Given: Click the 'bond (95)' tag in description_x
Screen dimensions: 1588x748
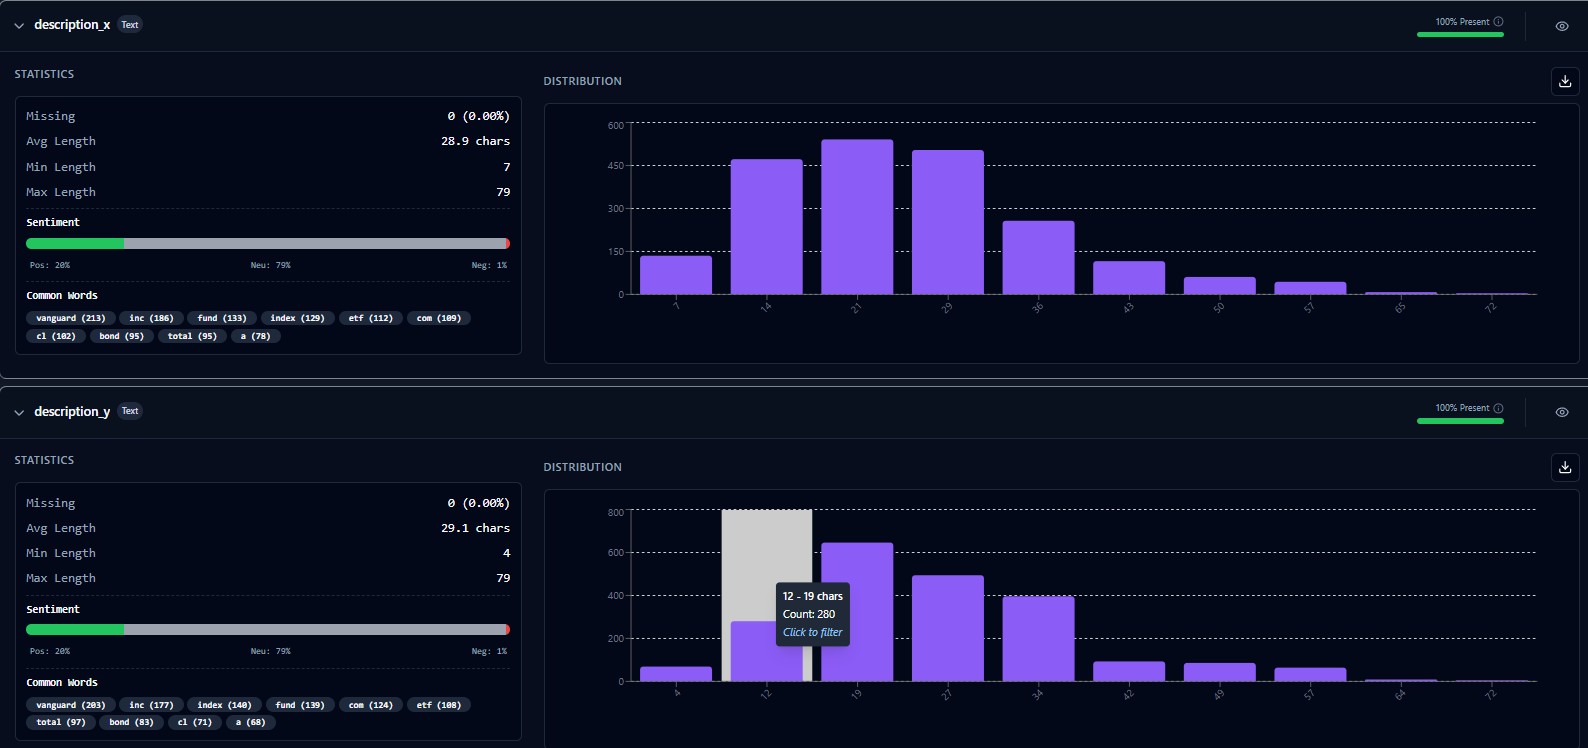Looking at the screenshot, I should tap(121, 336).
